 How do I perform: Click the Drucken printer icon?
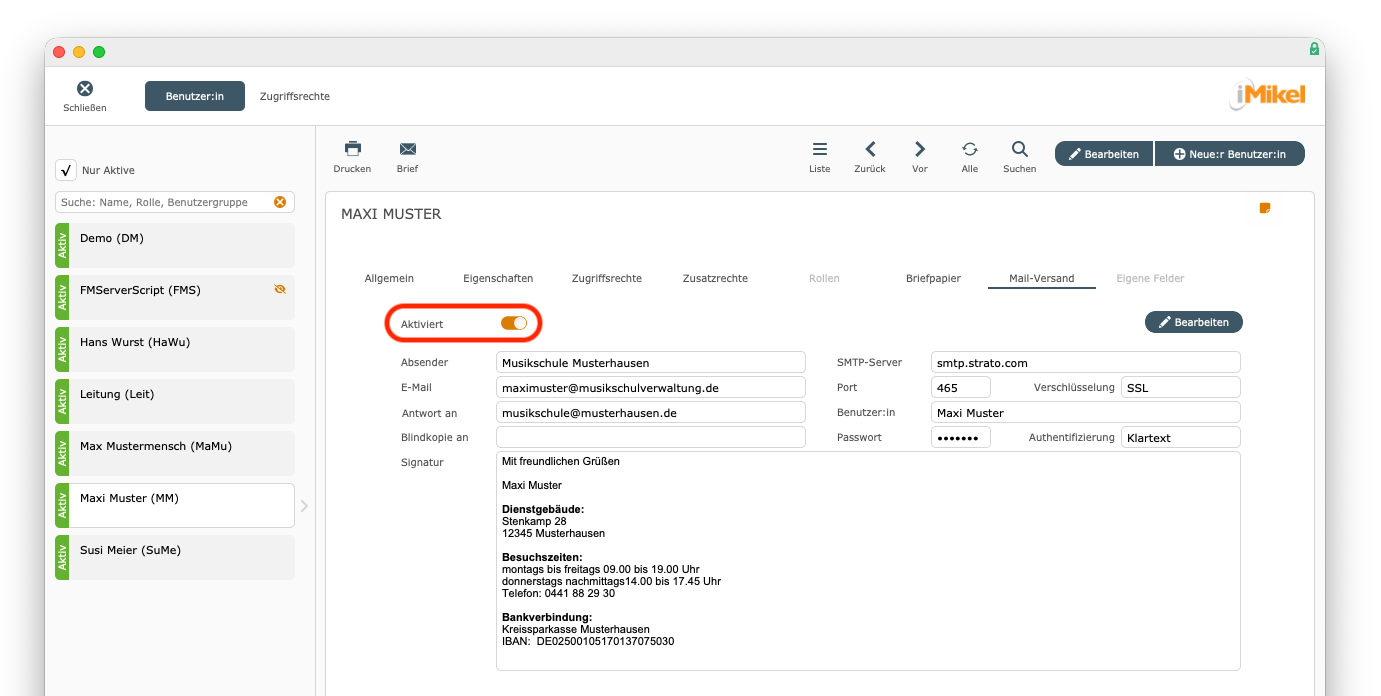pos(352,148)
